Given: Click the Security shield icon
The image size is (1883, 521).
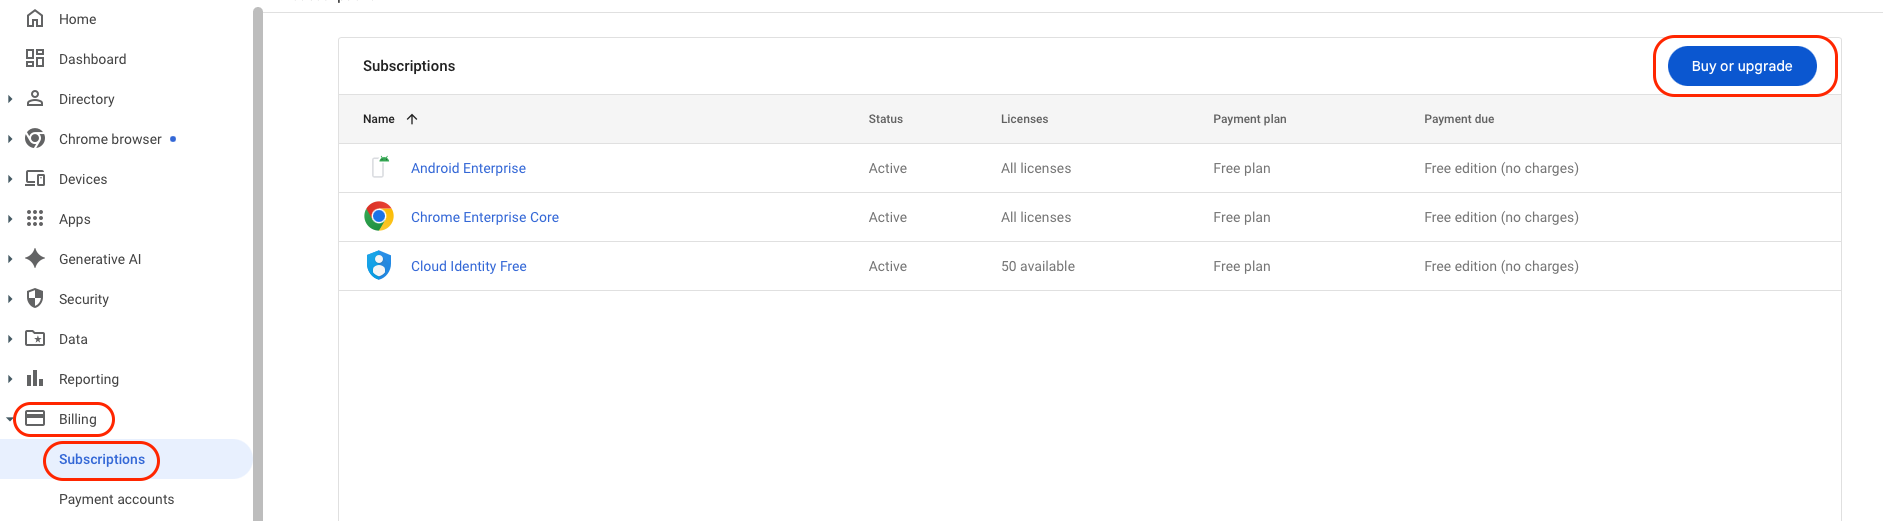Looking at the screenshot, I should [x=35, y=299].
